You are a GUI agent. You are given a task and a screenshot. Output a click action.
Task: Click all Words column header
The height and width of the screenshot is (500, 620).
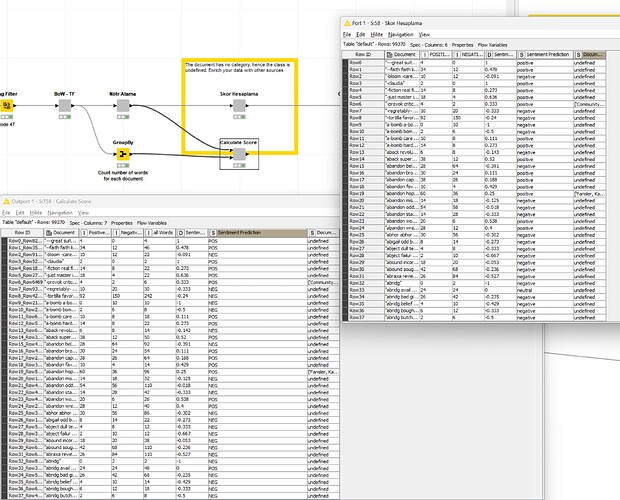(159, 233)
